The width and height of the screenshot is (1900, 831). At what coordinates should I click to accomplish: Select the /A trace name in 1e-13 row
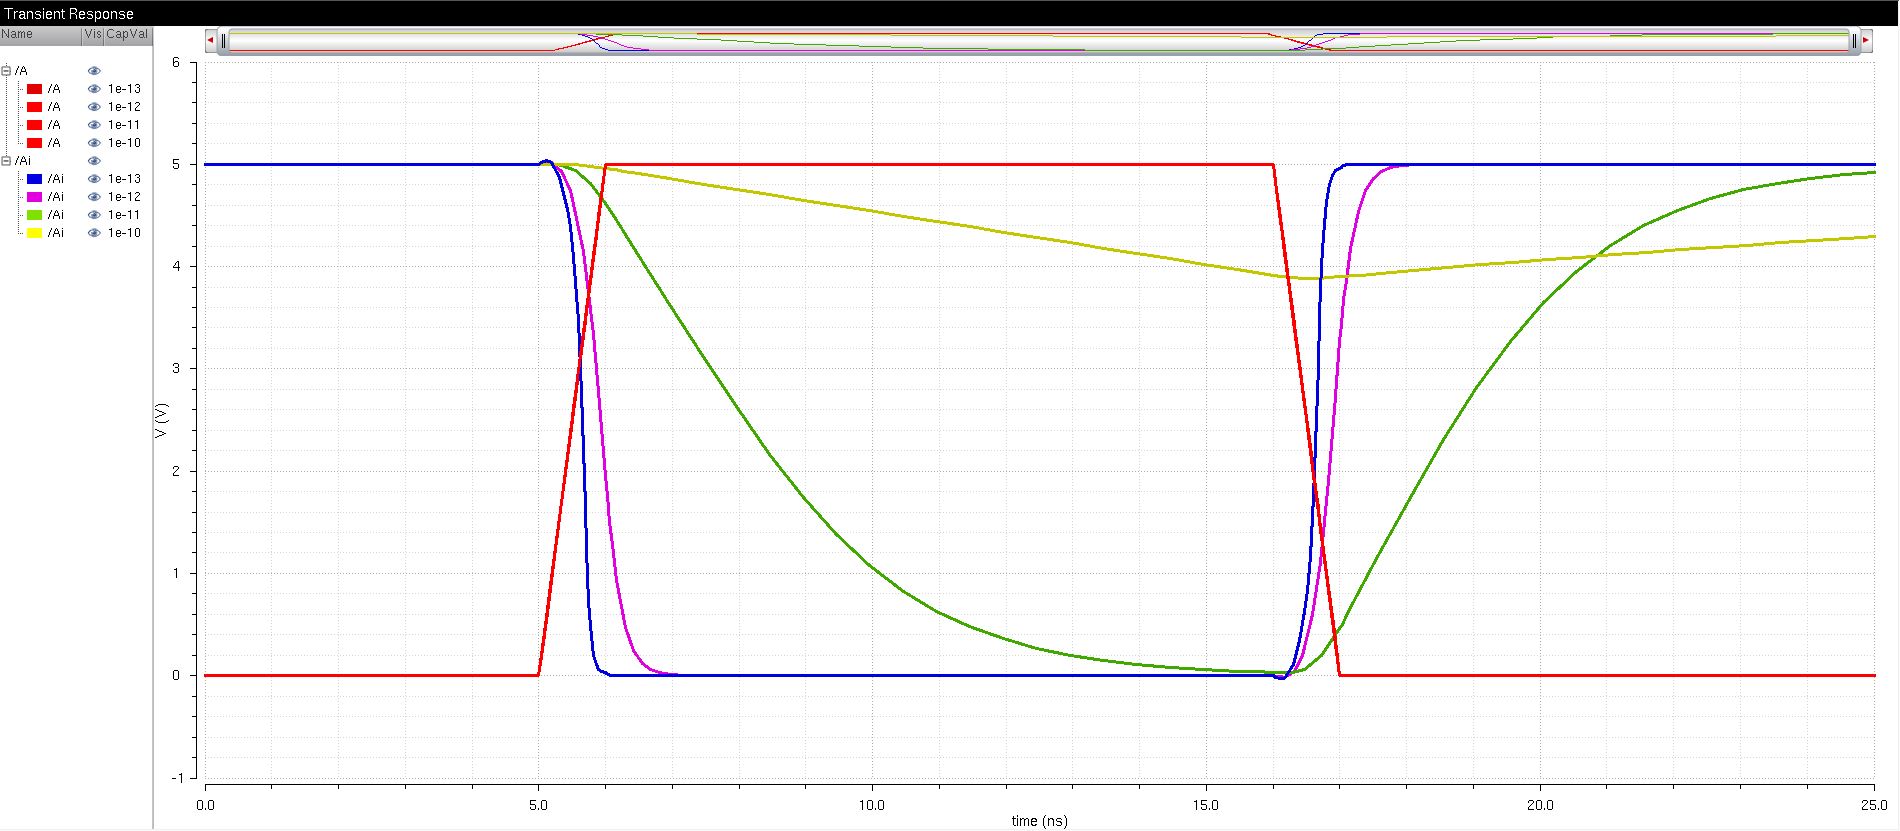(x=54, y=89)
